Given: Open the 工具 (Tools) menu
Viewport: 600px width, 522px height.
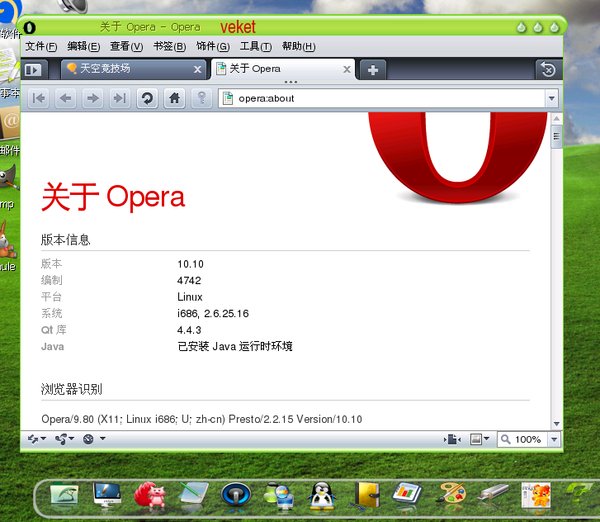Looking at the screenshot, I should [255, 46].
